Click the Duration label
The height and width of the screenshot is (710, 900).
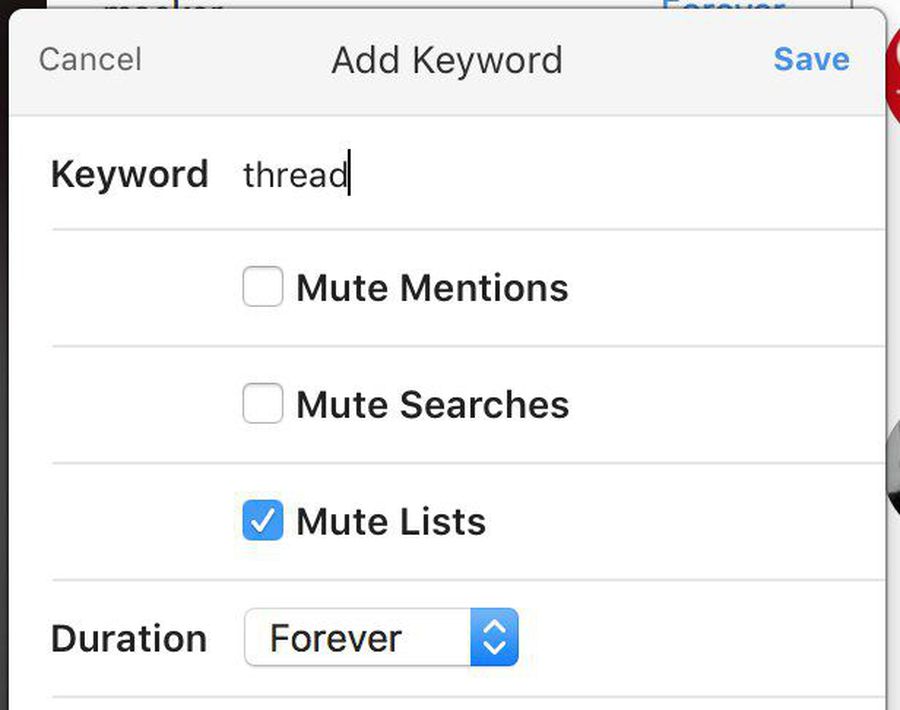[129, 638]
